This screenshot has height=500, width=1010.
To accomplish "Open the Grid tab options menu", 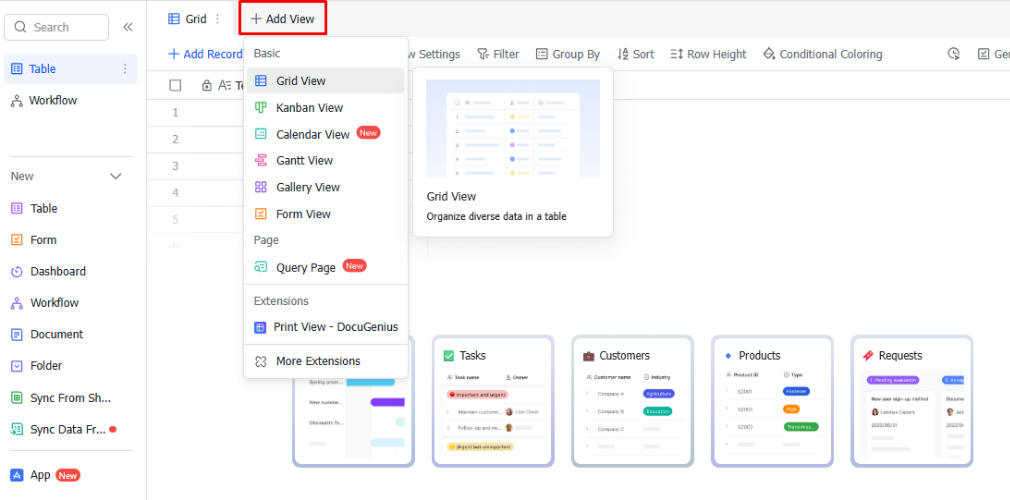I will (218, 19).
